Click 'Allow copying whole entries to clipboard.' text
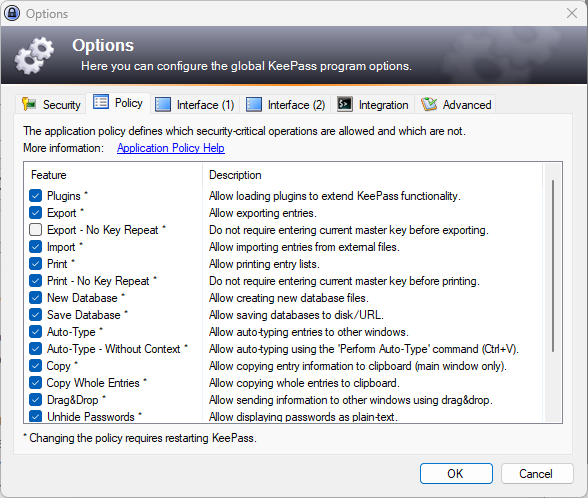 304,383
